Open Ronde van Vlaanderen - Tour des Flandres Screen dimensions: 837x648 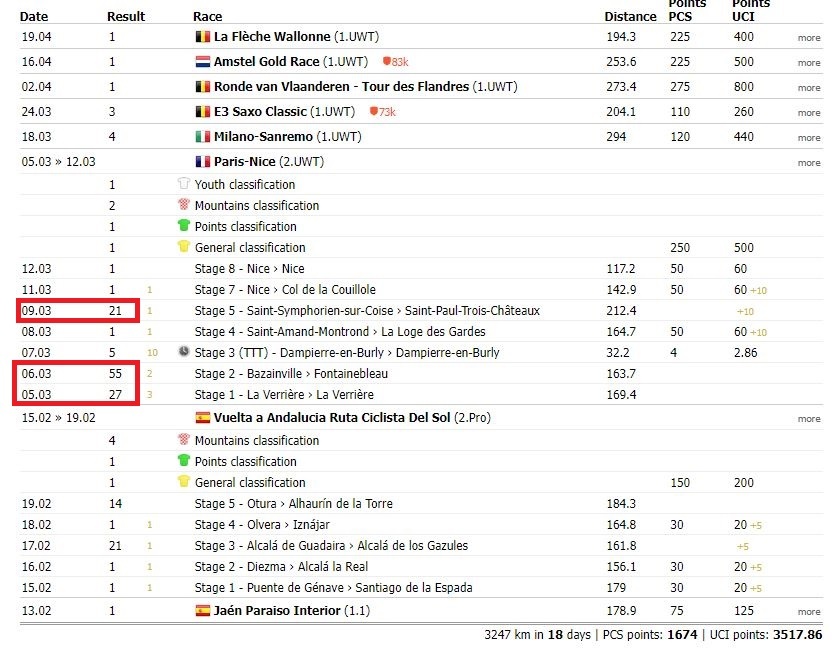point(342,87)
